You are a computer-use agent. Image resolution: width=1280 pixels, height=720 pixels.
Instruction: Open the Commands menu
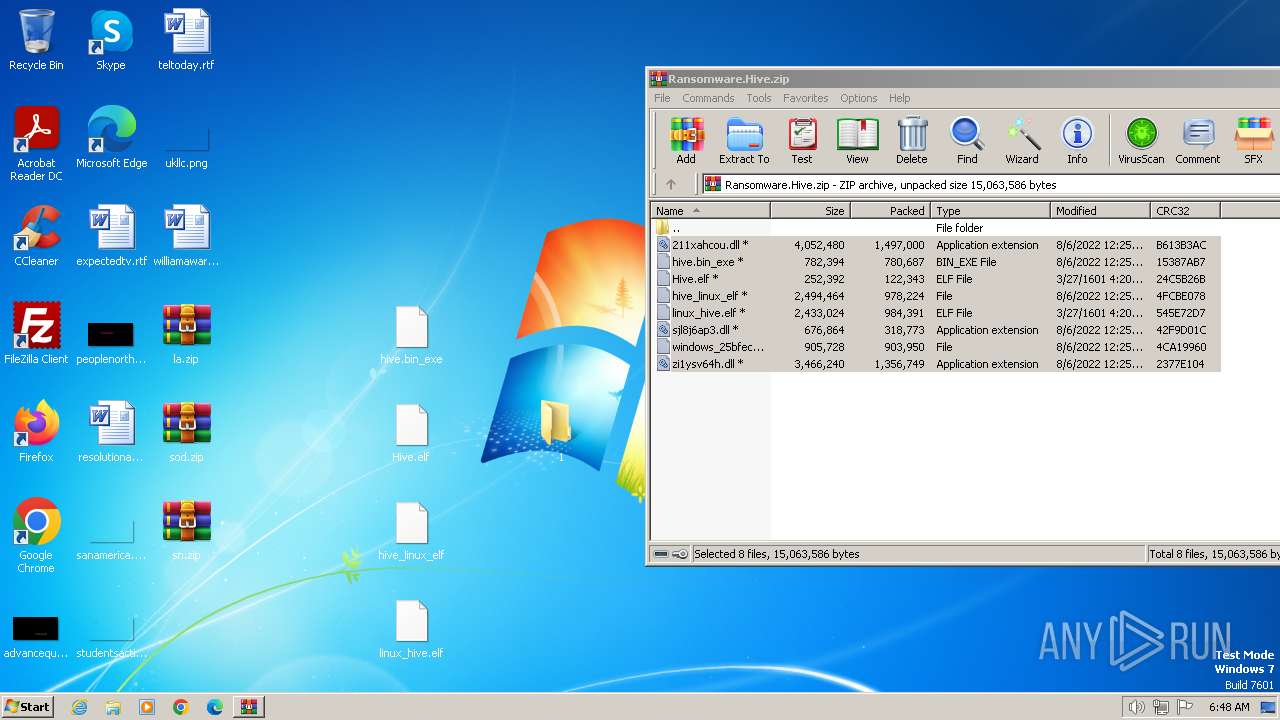[x=708, y=98]
